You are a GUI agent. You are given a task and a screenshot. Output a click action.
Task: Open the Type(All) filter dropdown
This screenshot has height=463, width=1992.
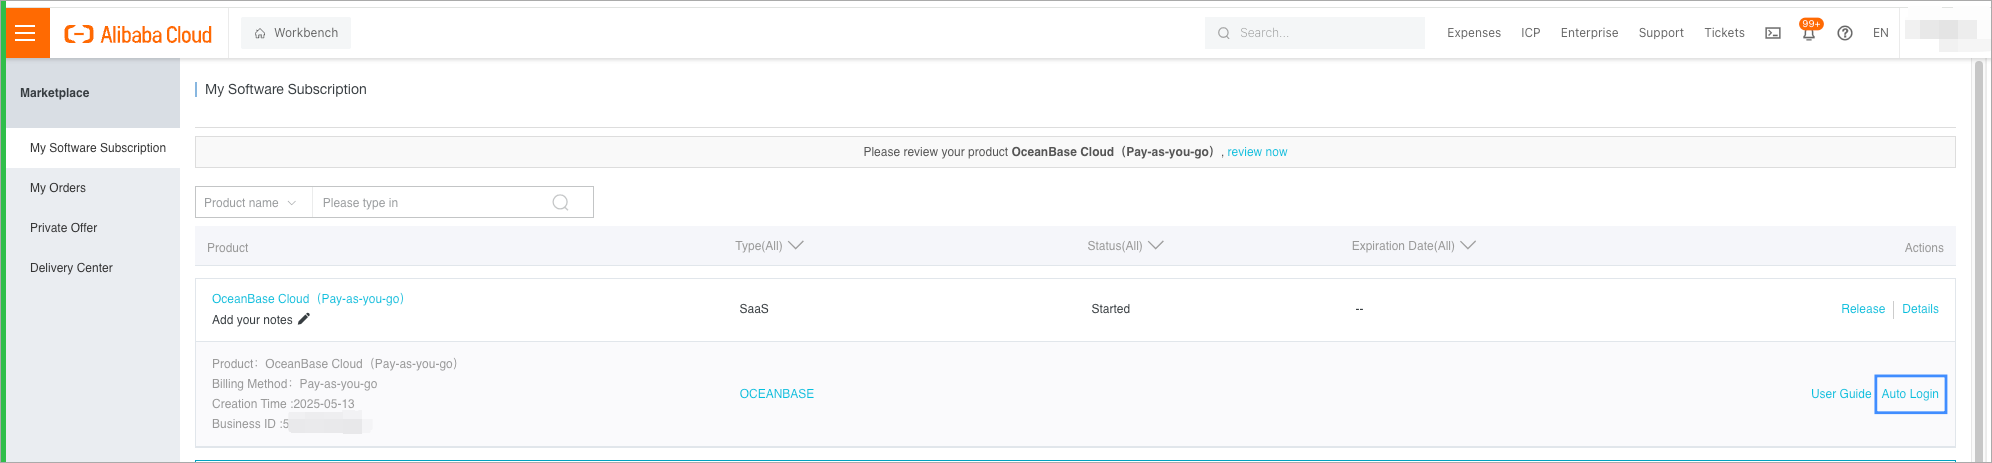(769, 246)
